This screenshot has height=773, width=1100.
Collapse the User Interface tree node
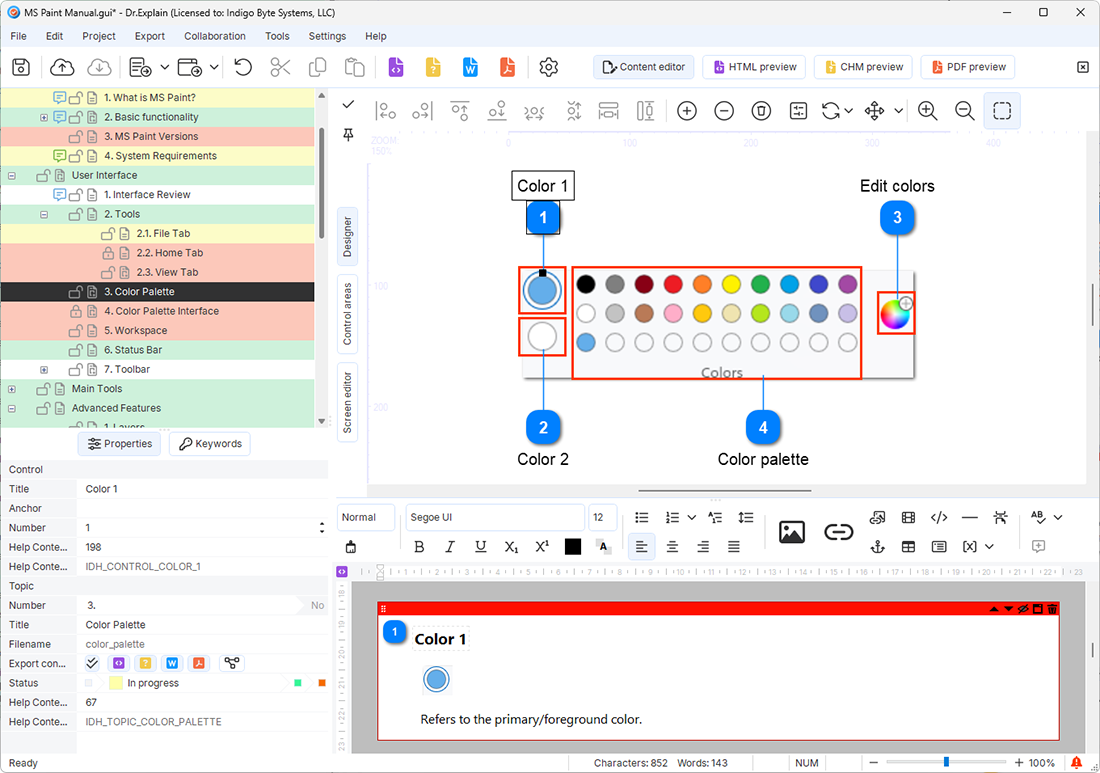12,175
